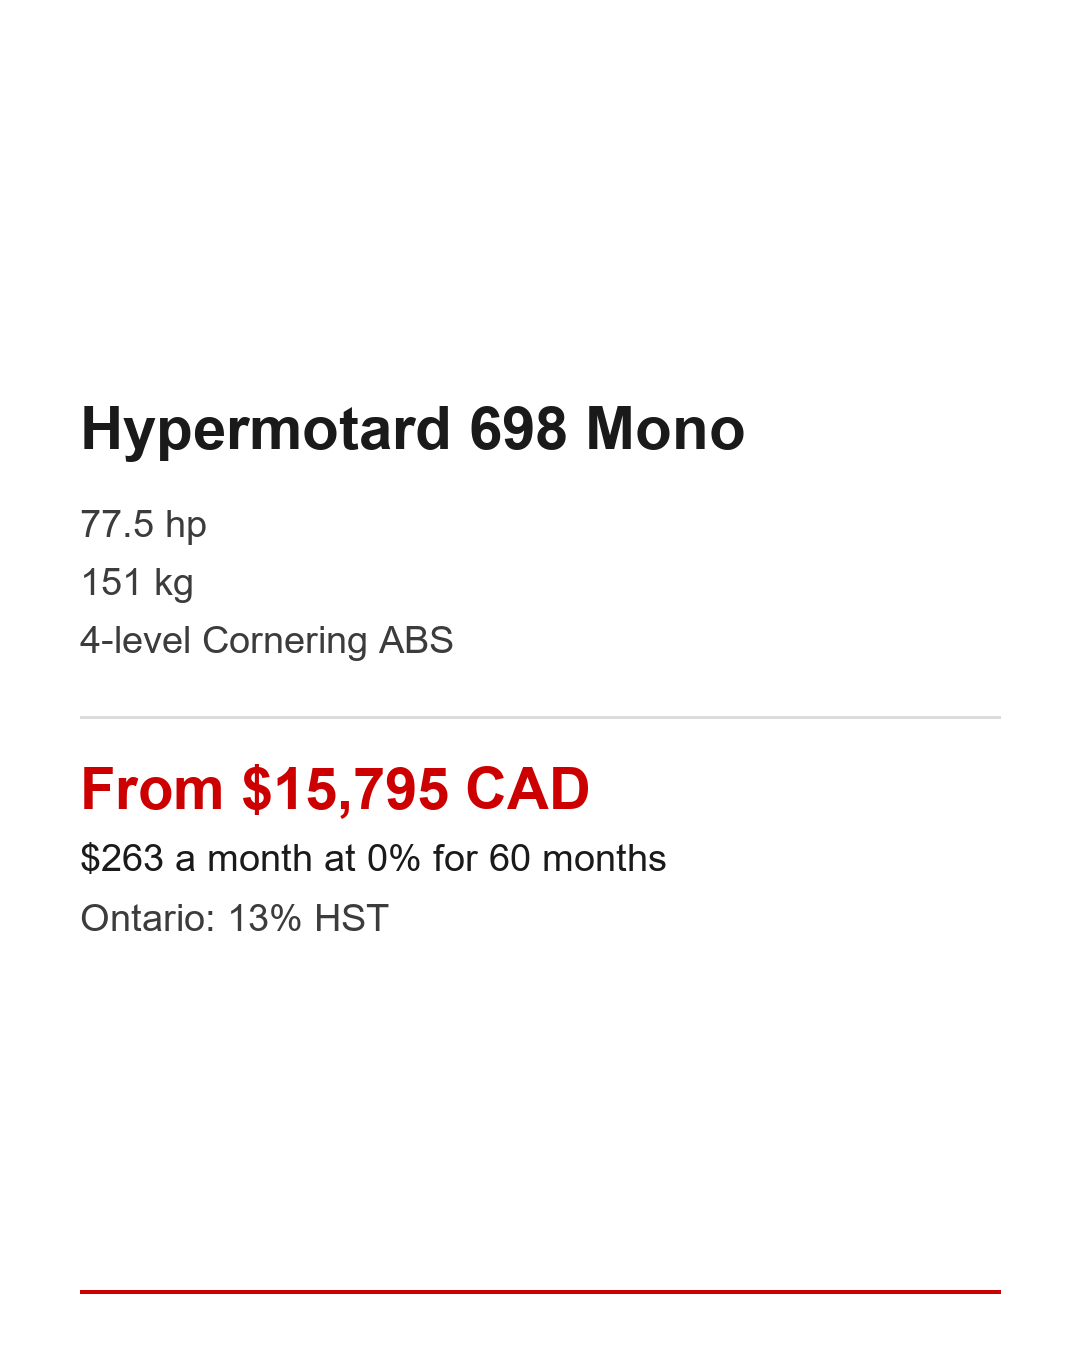Viewport: 1080px width, 1350px height.
Task: Click the 4-level Cornering ABS feature line
Action: (x=266, y=641)
